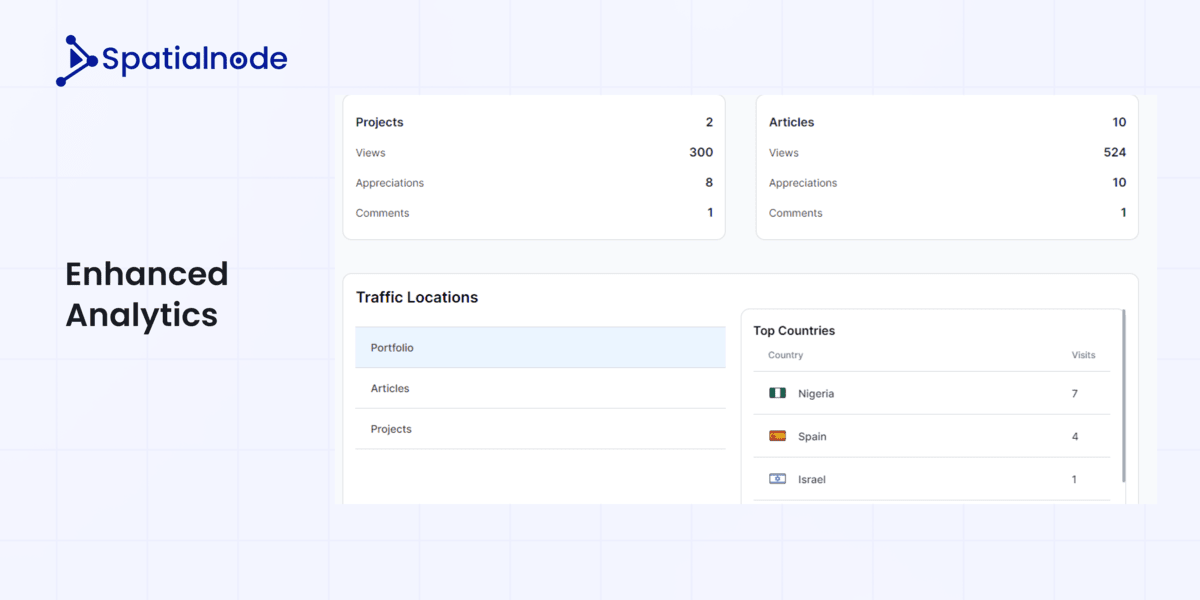The width and height of the screenshot is (1200, 600).
Task: Click the Comments count under Articles
Action: tap(1122, 212)
